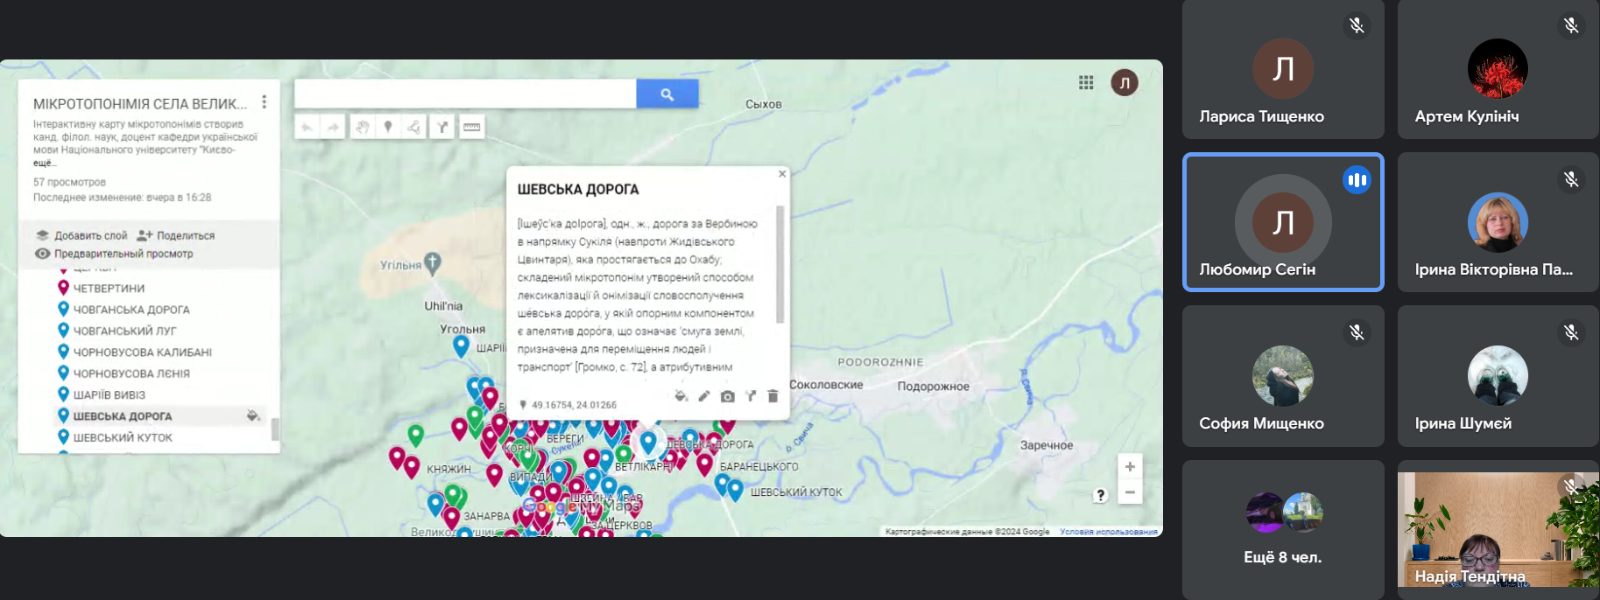Select the Measure distances ruler tool
Screen dimensions: 1600x600
[x=472, y=127]
